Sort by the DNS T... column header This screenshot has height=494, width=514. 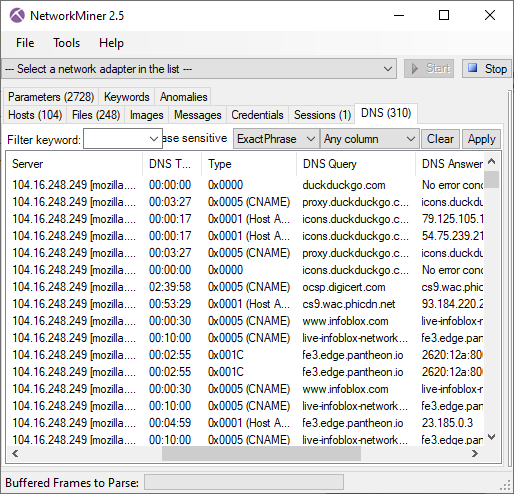pos(172,164)
